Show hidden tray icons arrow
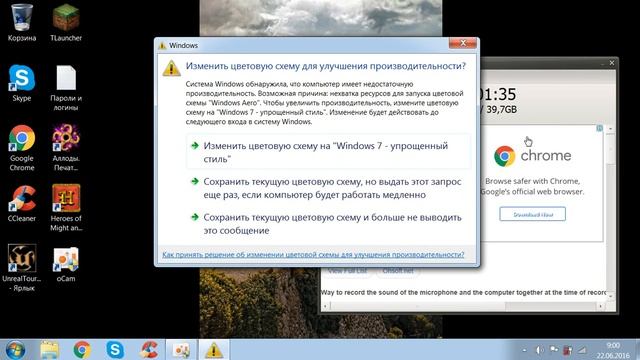640x360 pixels. pyautogui.click(x=524, y=350)
